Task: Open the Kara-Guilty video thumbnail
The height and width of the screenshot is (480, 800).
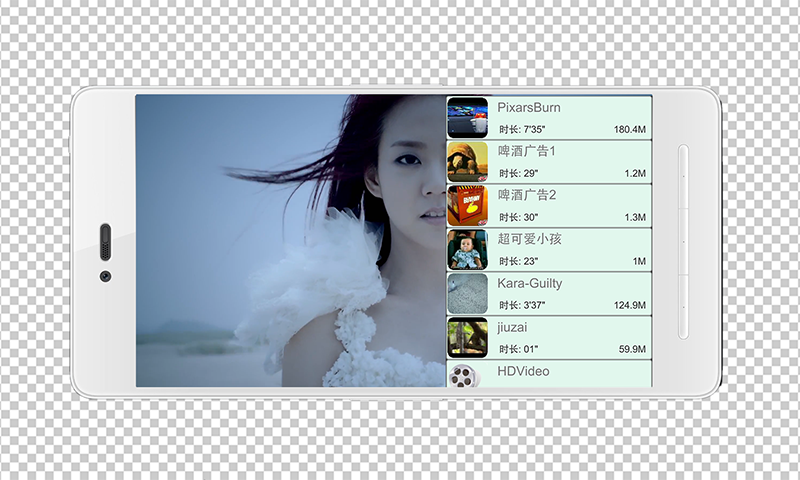Action: (x=467, y=294)
